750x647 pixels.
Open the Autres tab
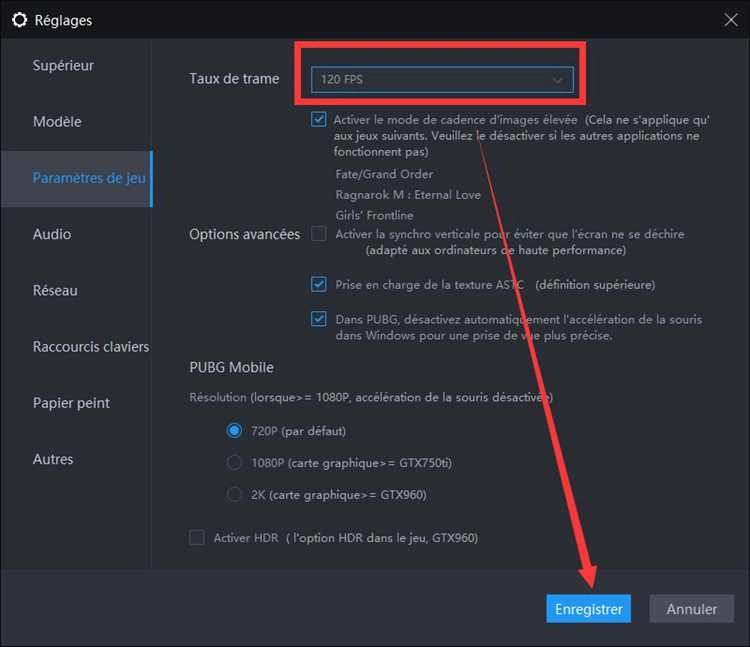(x=53, y=459)
